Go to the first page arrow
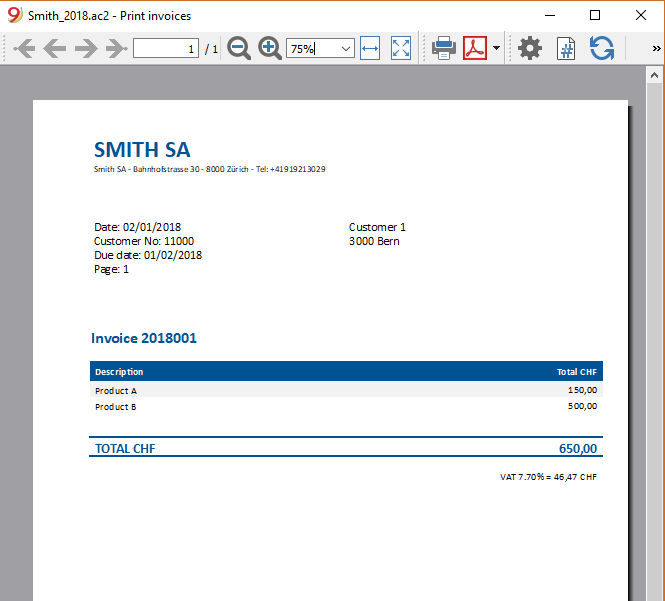The height and width of the screenshot is (601, 665). coord(24,48)
